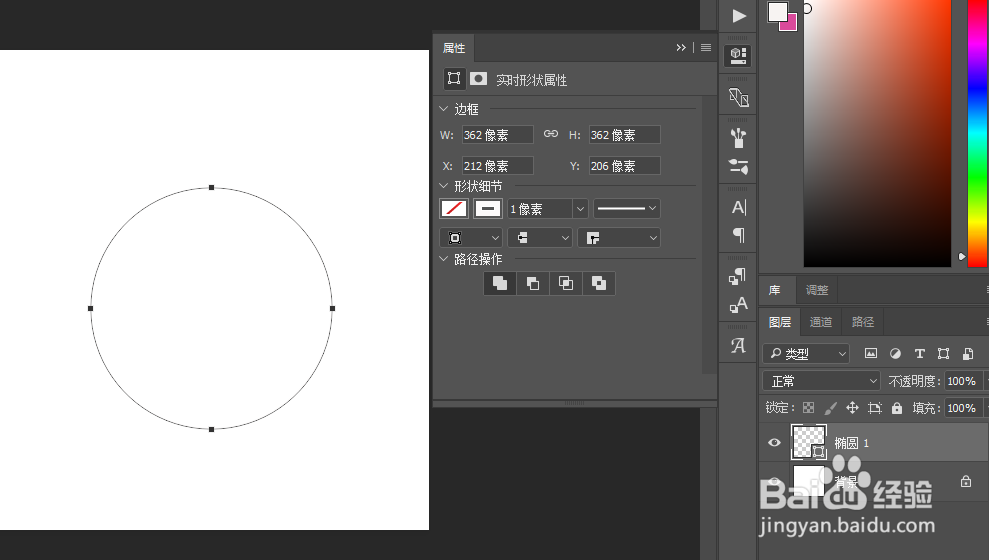Click the Intersect Shape Areas operation

pyautogui.click(x=566, y=283)
